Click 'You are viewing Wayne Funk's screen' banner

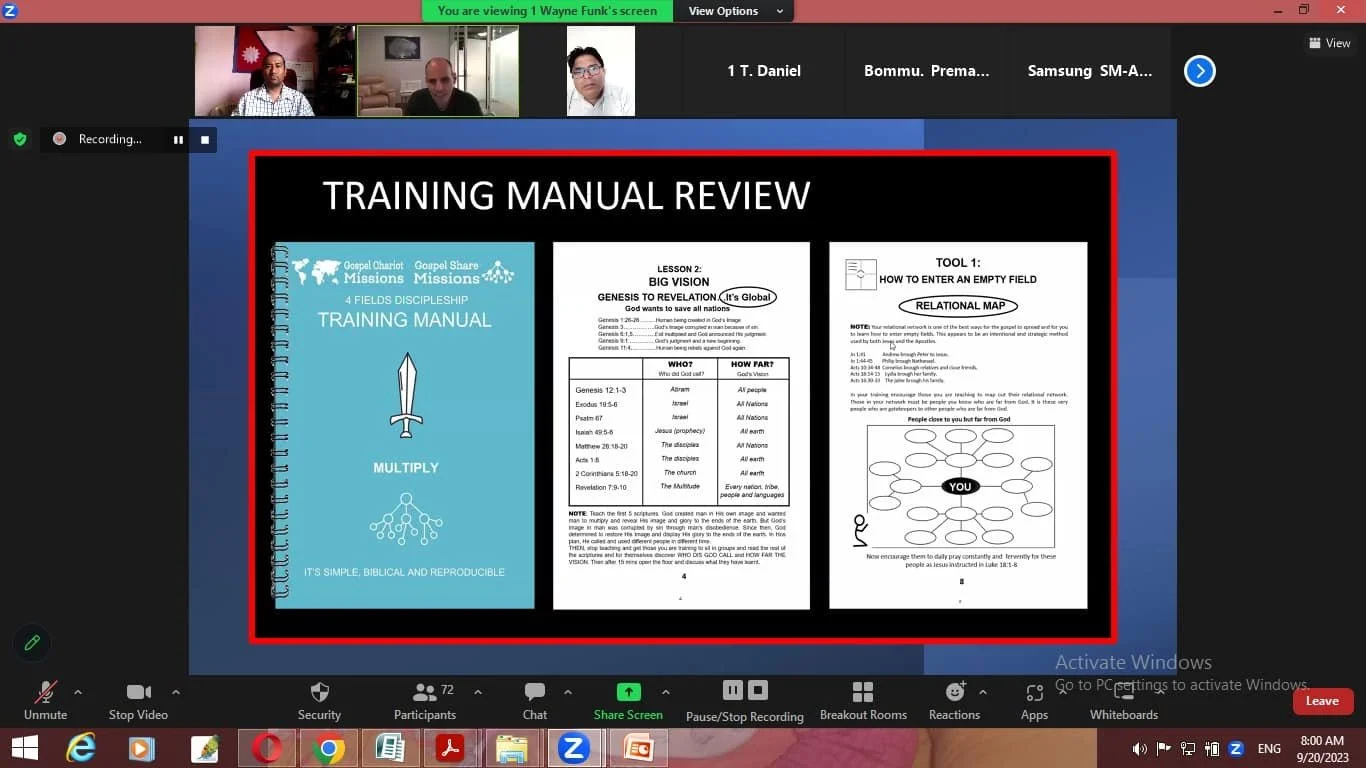(548, 11)
